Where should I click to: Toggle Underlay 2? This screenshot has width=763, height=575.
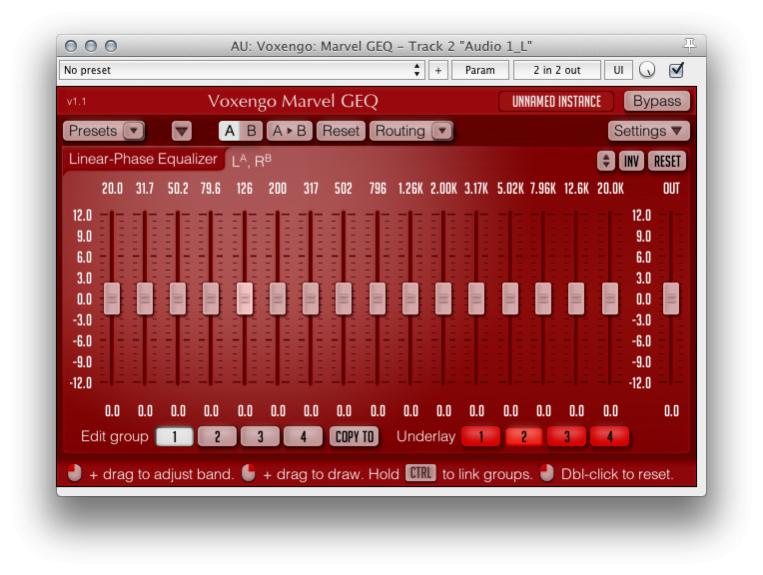[x=524, y=436]
